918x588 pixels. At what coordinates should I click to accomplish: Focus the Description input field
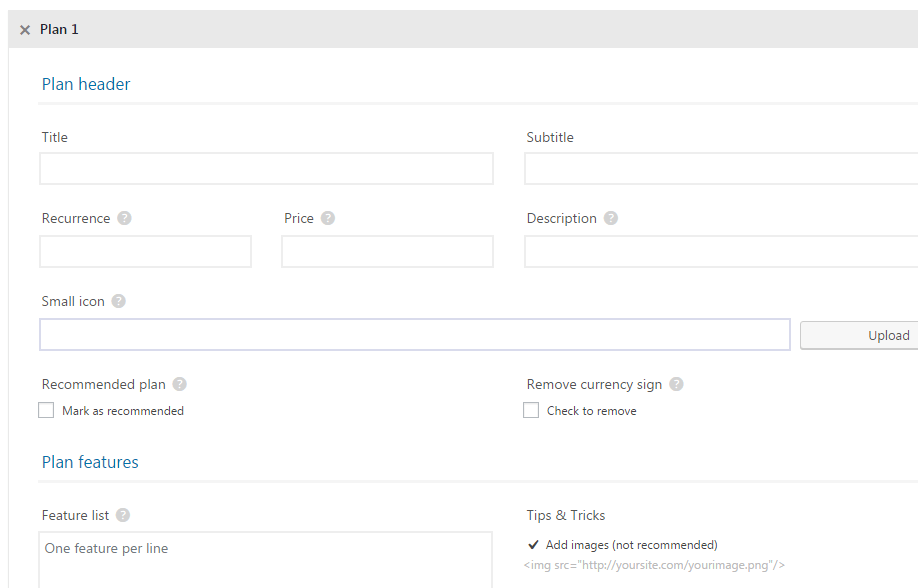[x=721, y=252]
